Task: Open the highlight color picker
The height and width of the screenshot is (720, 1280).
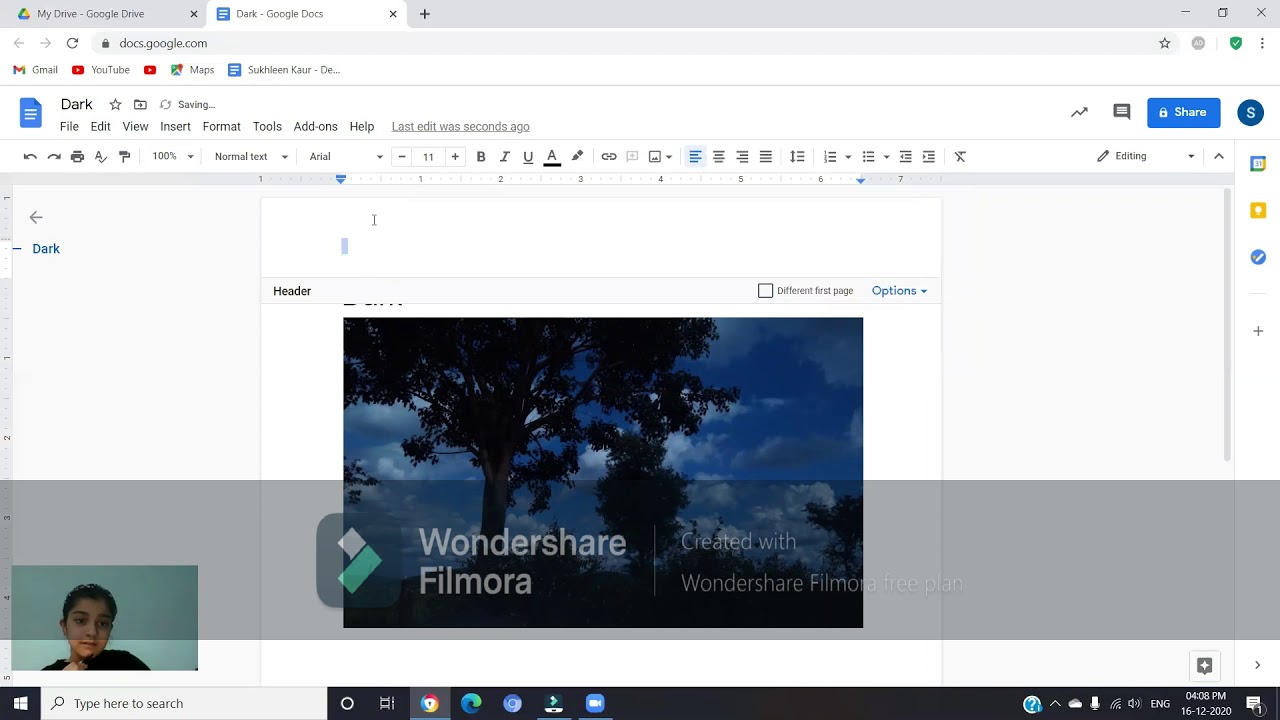Action: pyautogui.click(x=577, y=156)
